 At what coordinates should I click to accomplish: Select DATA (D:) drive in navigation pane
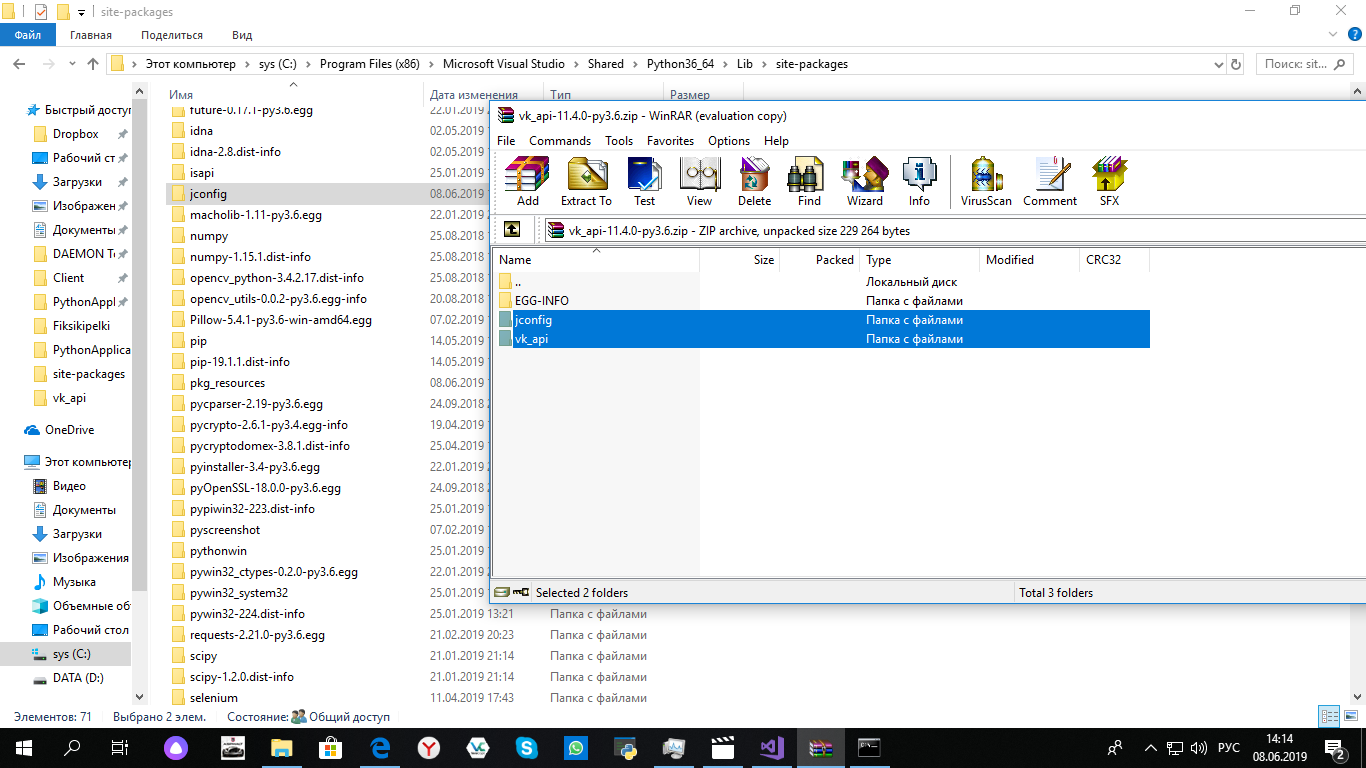pos(78,678)
